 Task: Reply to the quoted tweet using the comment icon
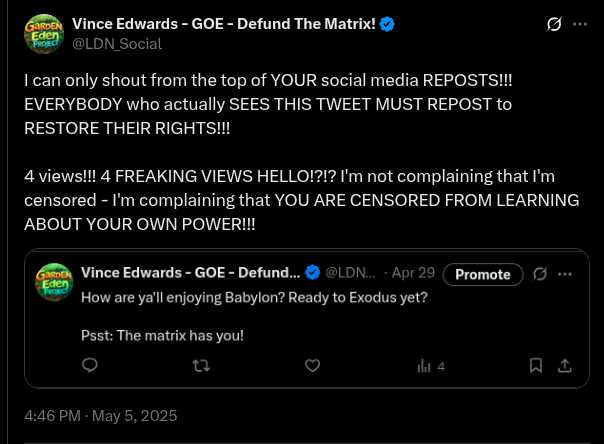[x=90, y=366]
